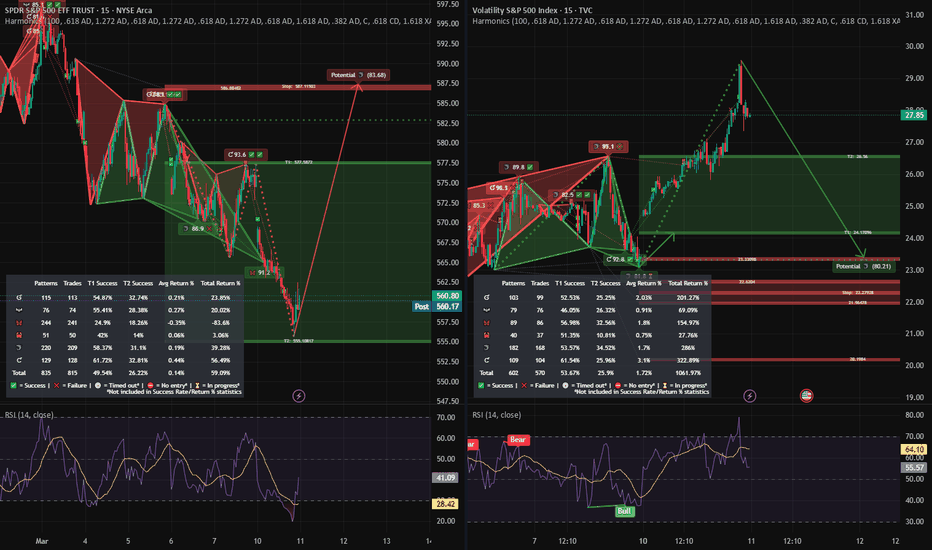Click the Post 560.17 price label

[437, 307]
